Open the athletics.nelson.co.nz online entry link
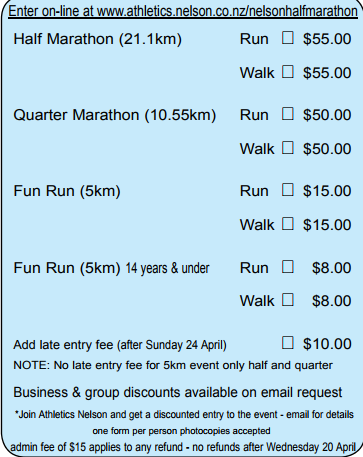The width and height of the screenshot is (363, 457). pyautogui.click(x=227, y=11)
